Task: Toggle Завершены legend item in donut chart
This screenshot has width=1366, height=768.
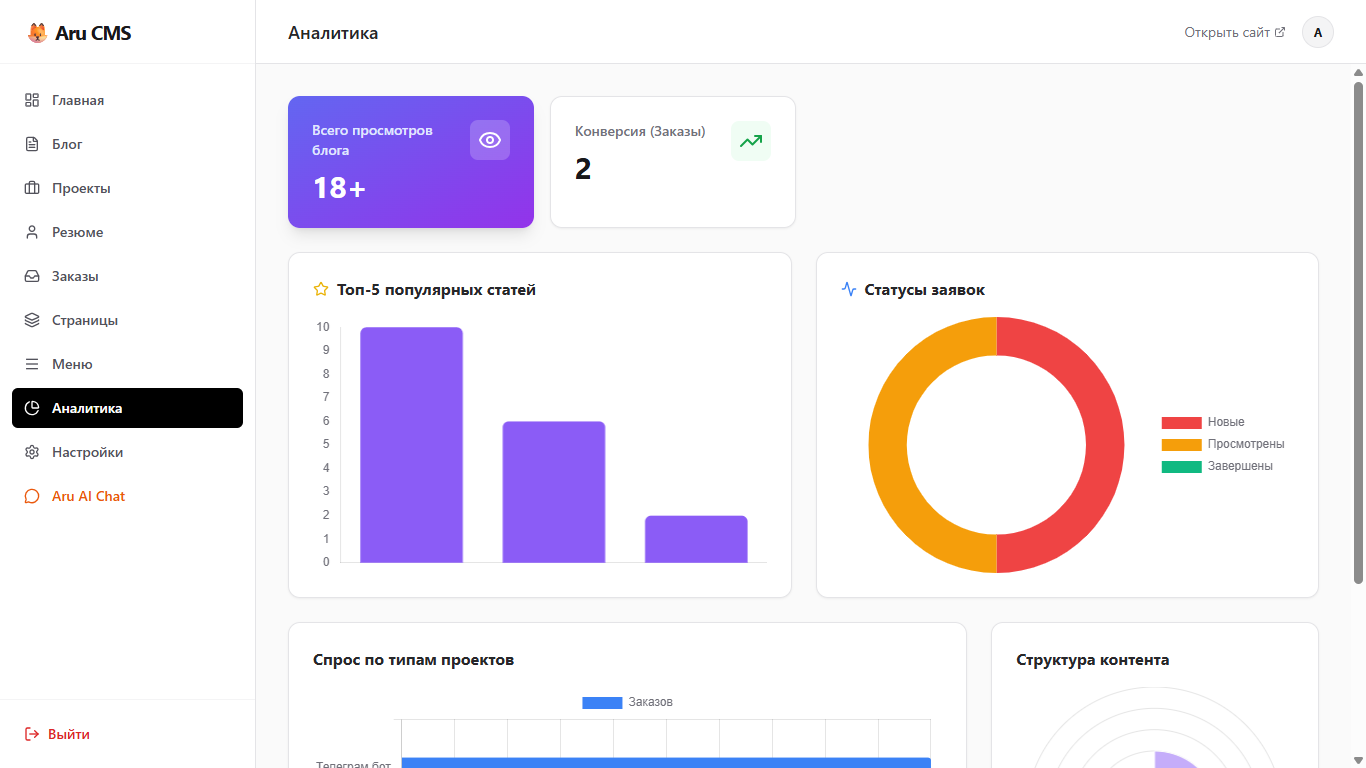Action: pos(1217,466)
